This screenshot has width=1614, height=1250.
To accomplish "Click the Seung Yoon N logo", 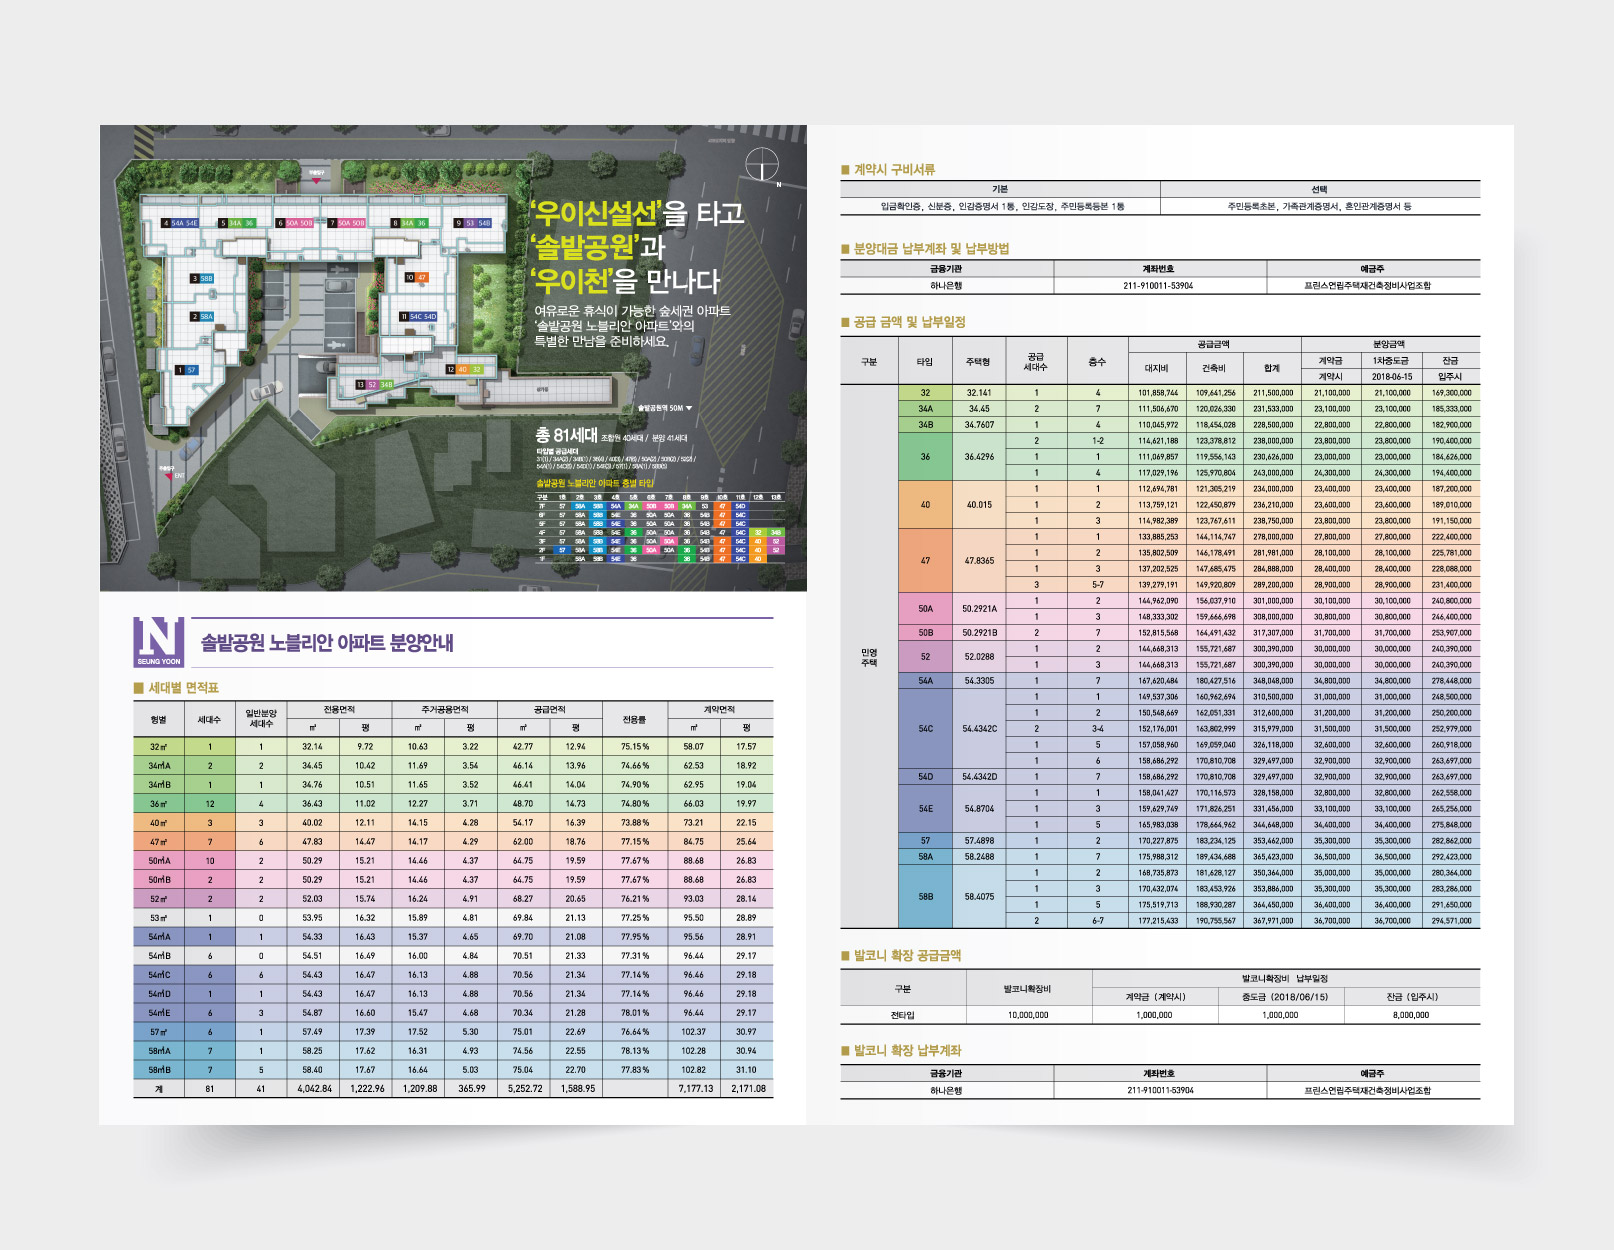I will tap(159, 642).
